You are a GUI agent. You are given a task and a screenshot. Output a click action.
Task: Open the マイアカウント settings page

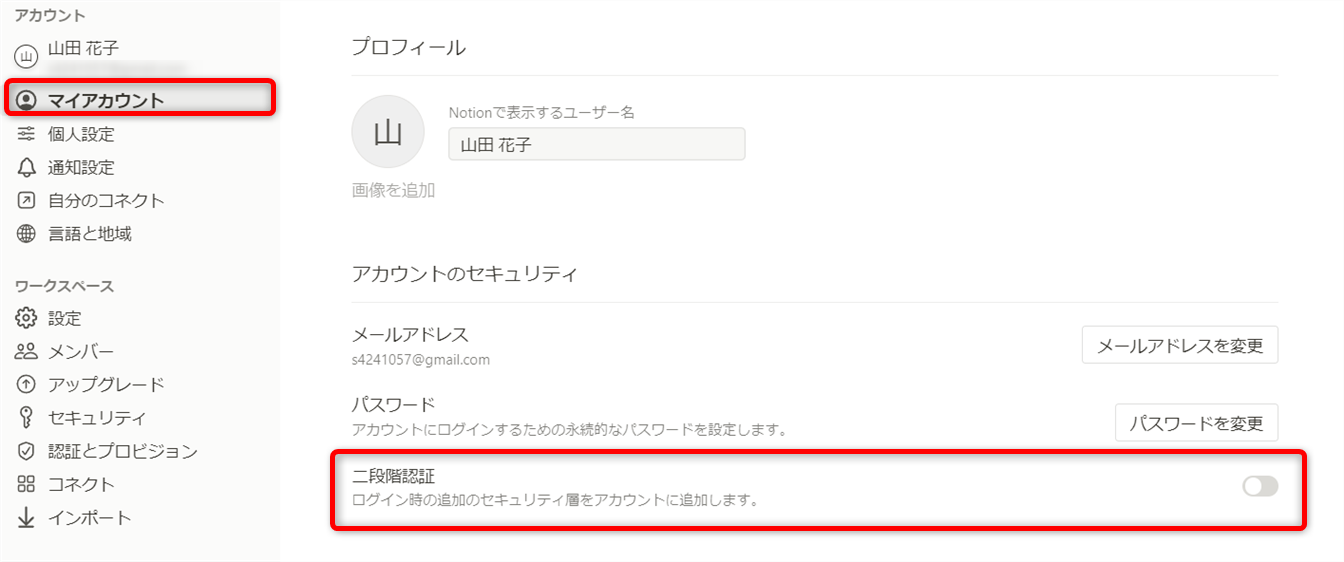click(x=106, y=100)
